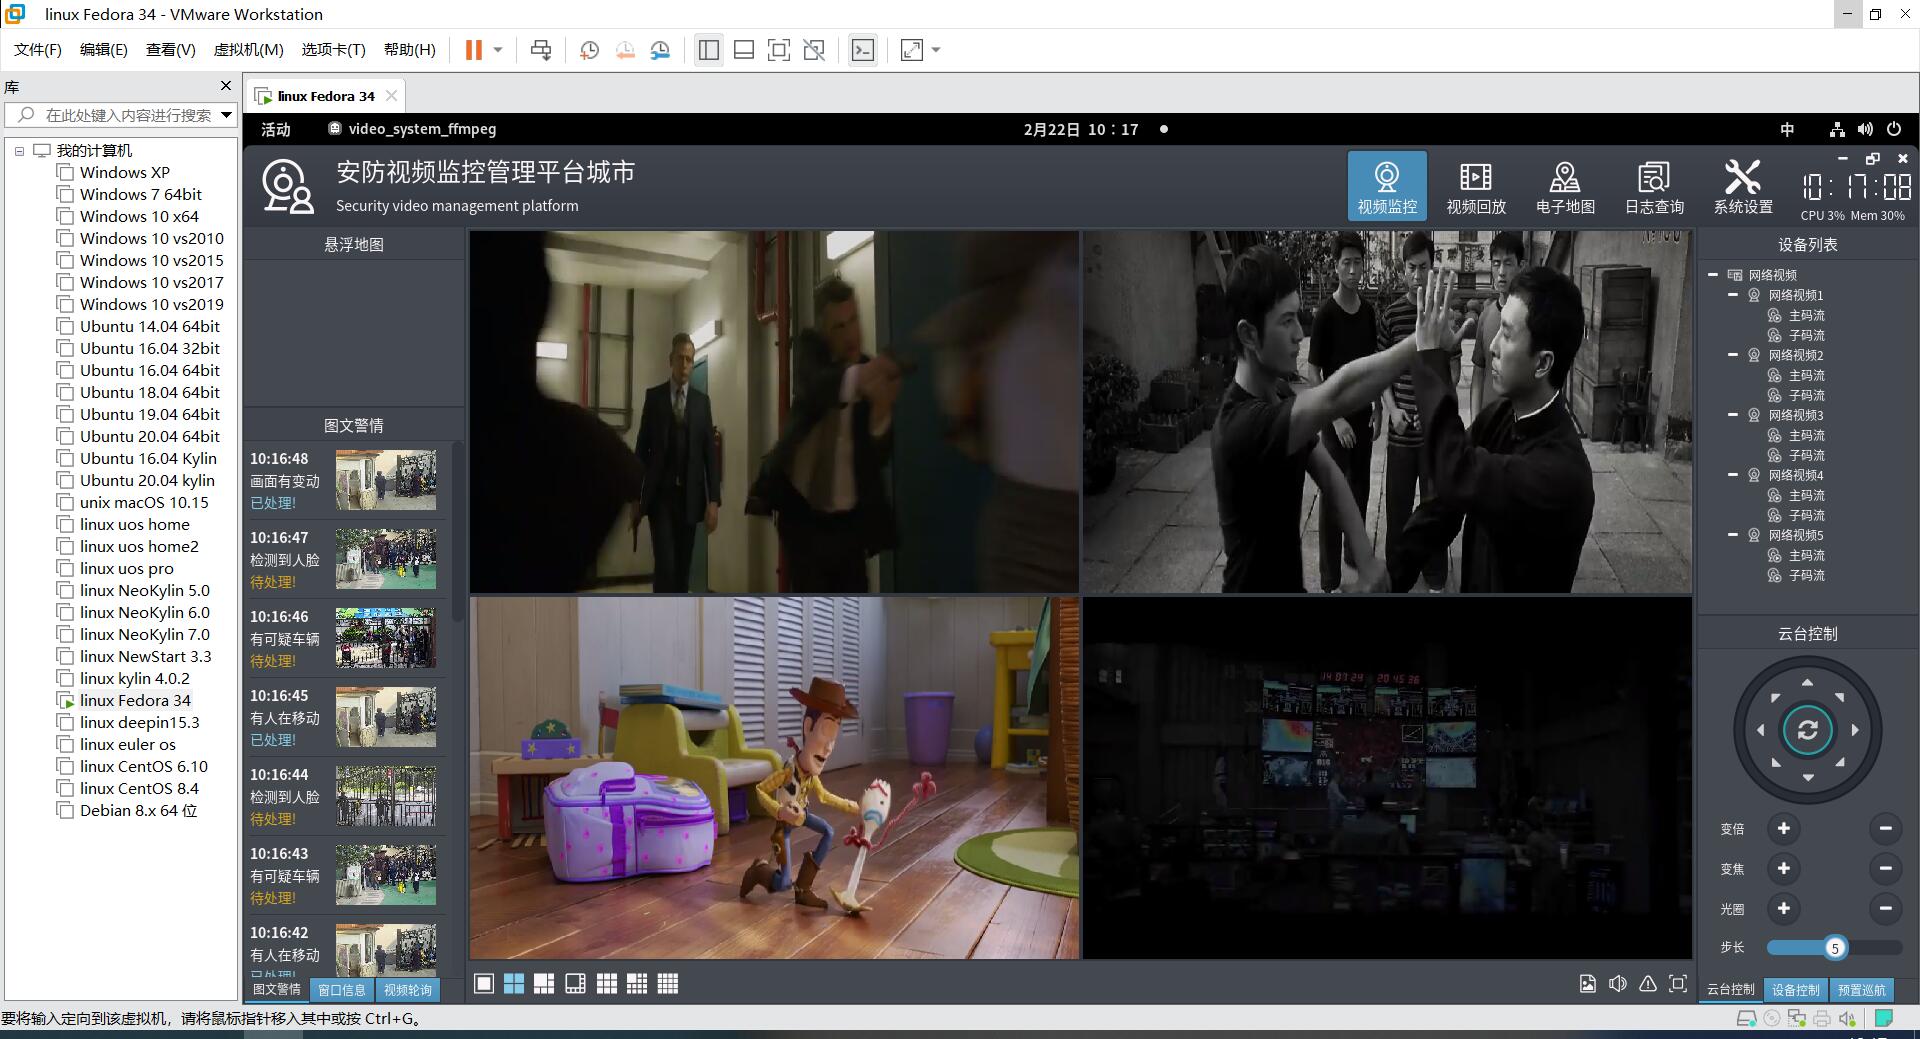The image size is (1920, 1039).
Task: Open 系统设置 system settings
Action: pyautogui.click(x=1743, y=187)
